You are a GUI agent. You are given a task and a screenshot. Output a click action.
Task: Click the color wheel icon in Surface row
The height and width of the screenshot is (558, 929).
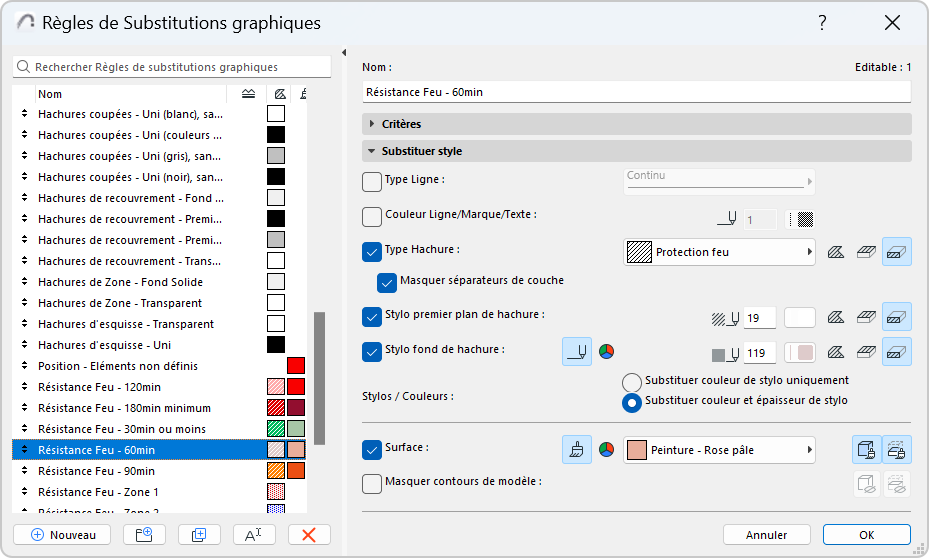coord(606,450)
